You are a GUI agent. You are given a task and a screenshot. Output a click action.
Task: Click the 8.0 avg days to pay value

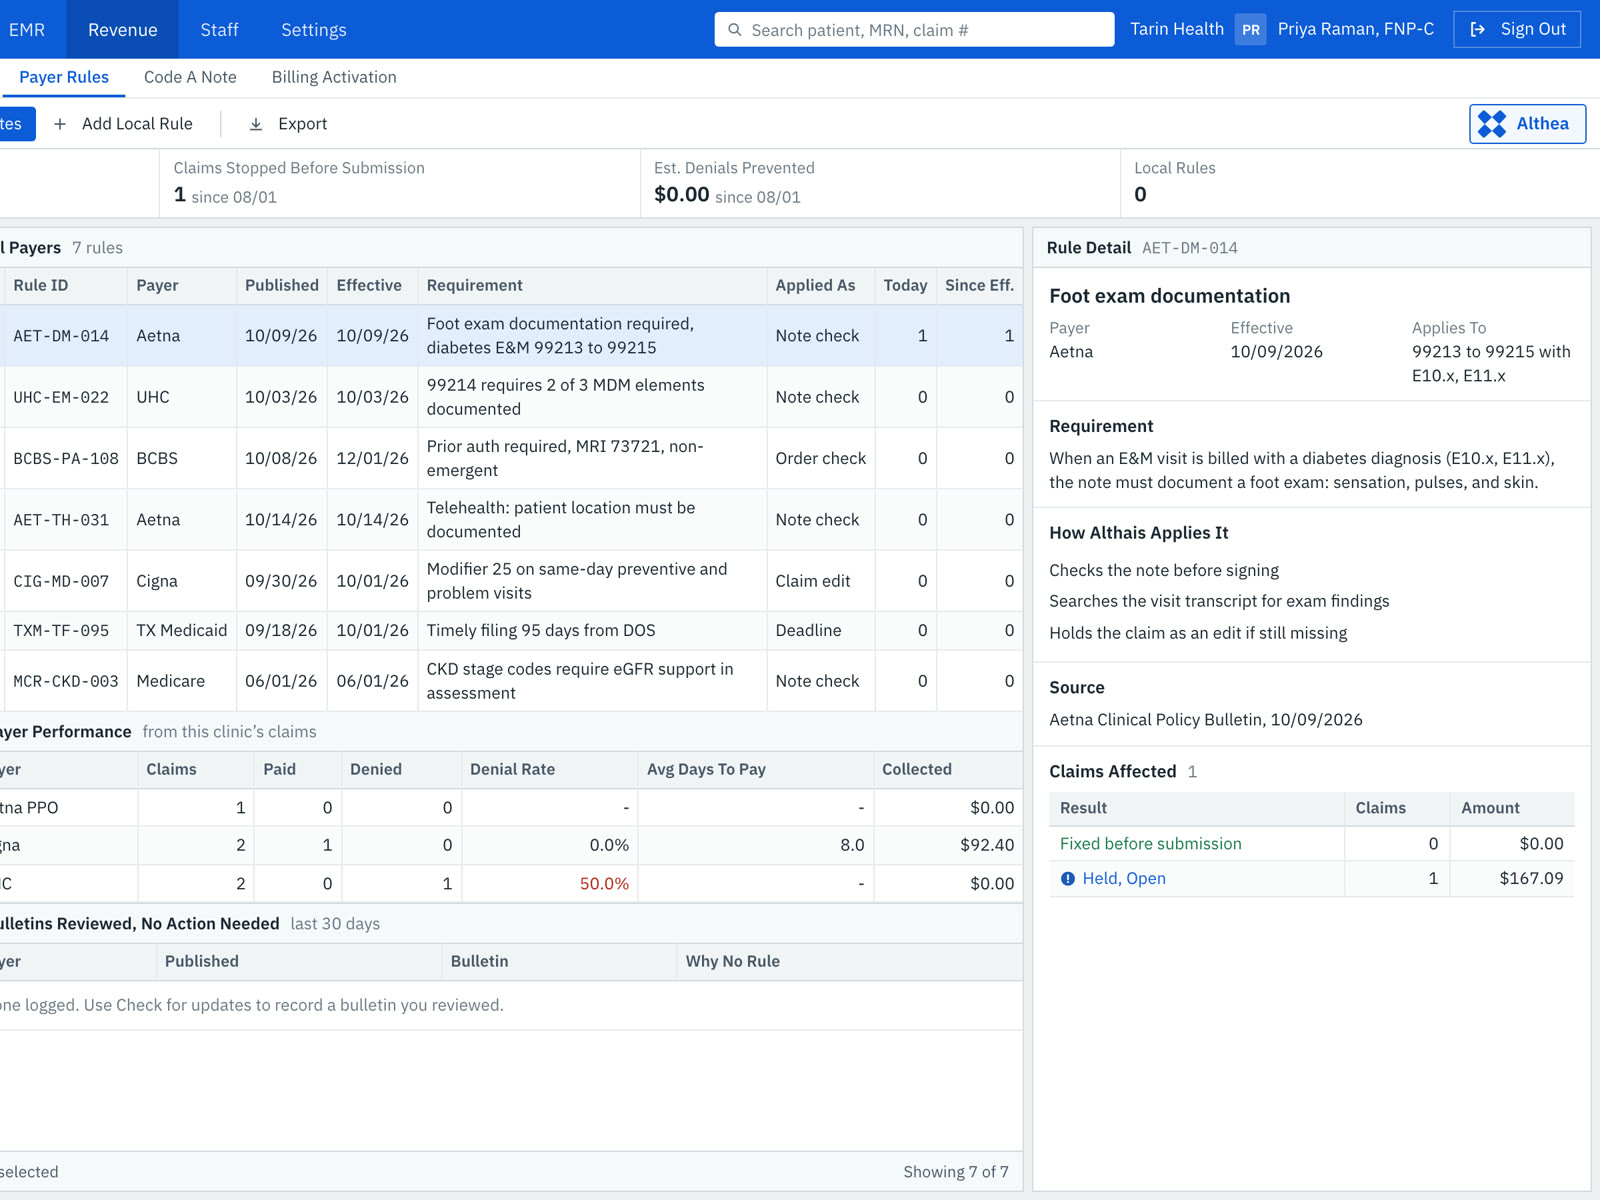pos(852,846)
